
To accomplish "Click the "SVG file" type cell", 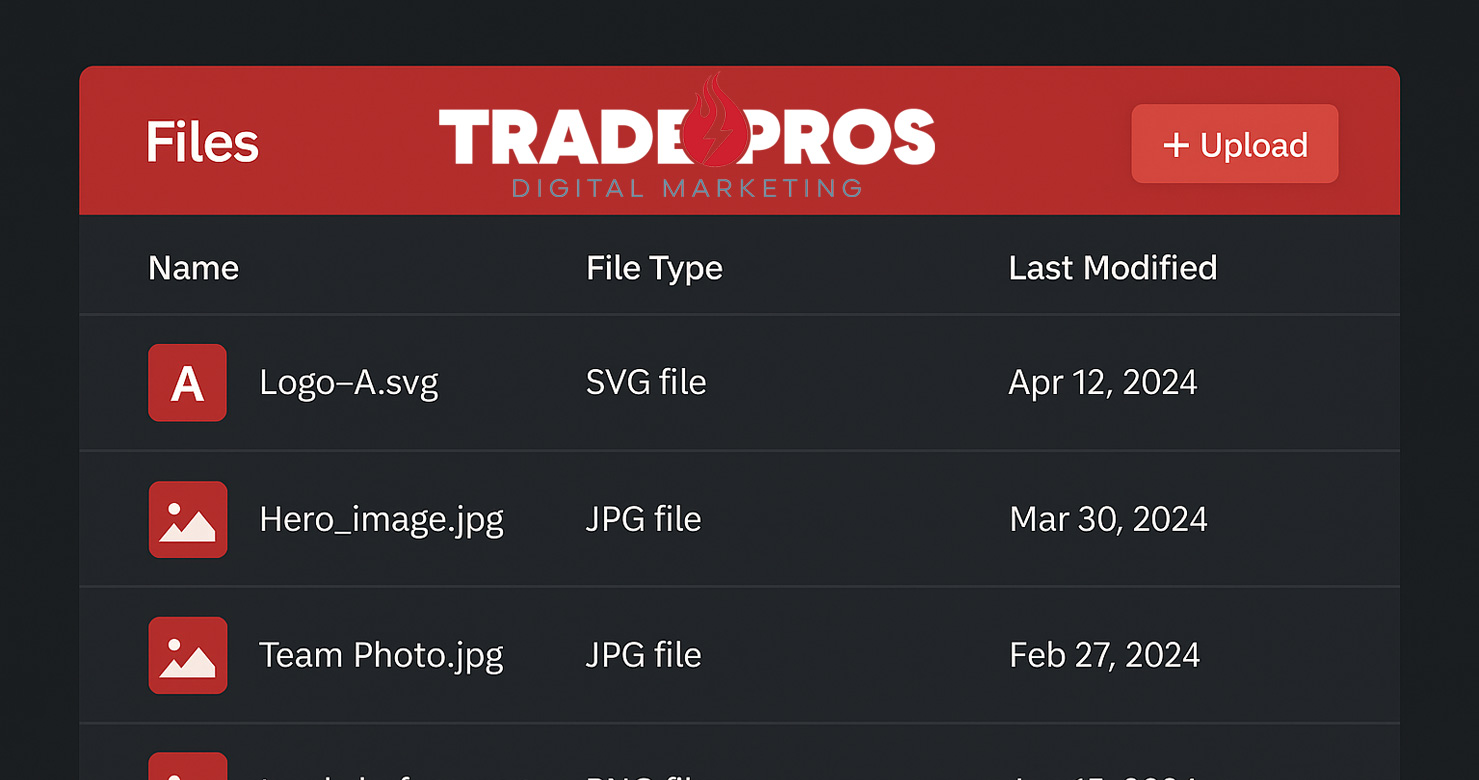I will click(646, 383).
